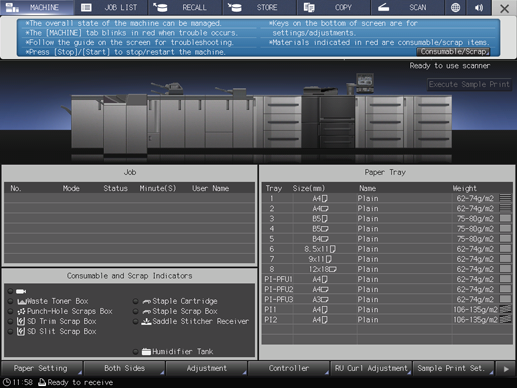517x388 pixels.
Task: Click the toner indicator light at list top
Action: coord(10,291)
